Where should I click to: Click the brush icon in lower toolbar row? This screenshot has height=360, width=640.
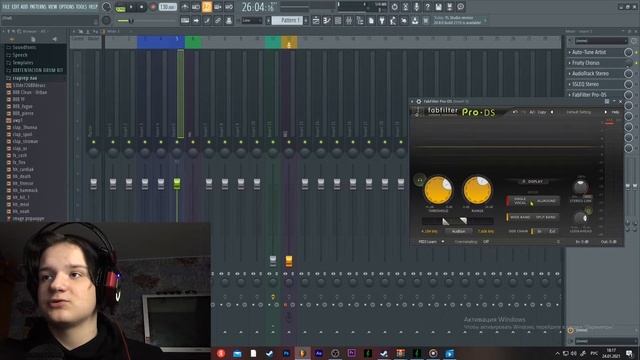click(x=207, y=20)
